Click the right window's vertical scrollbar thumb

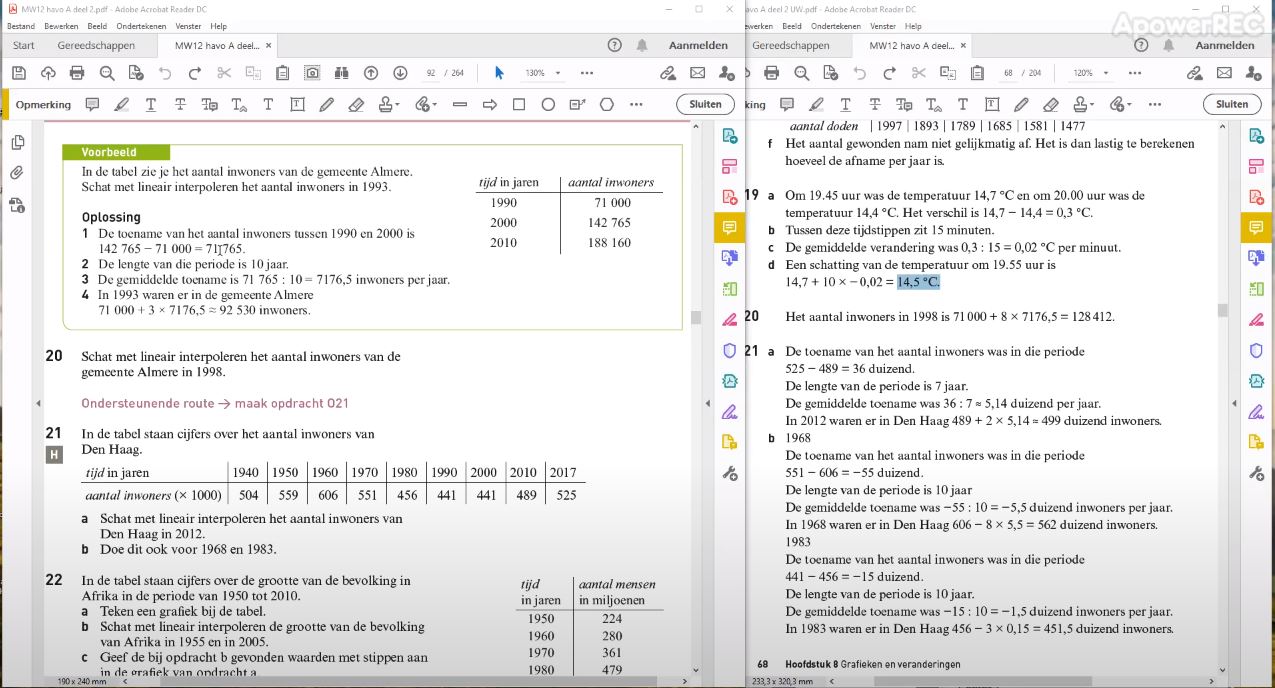point(1222,310)
